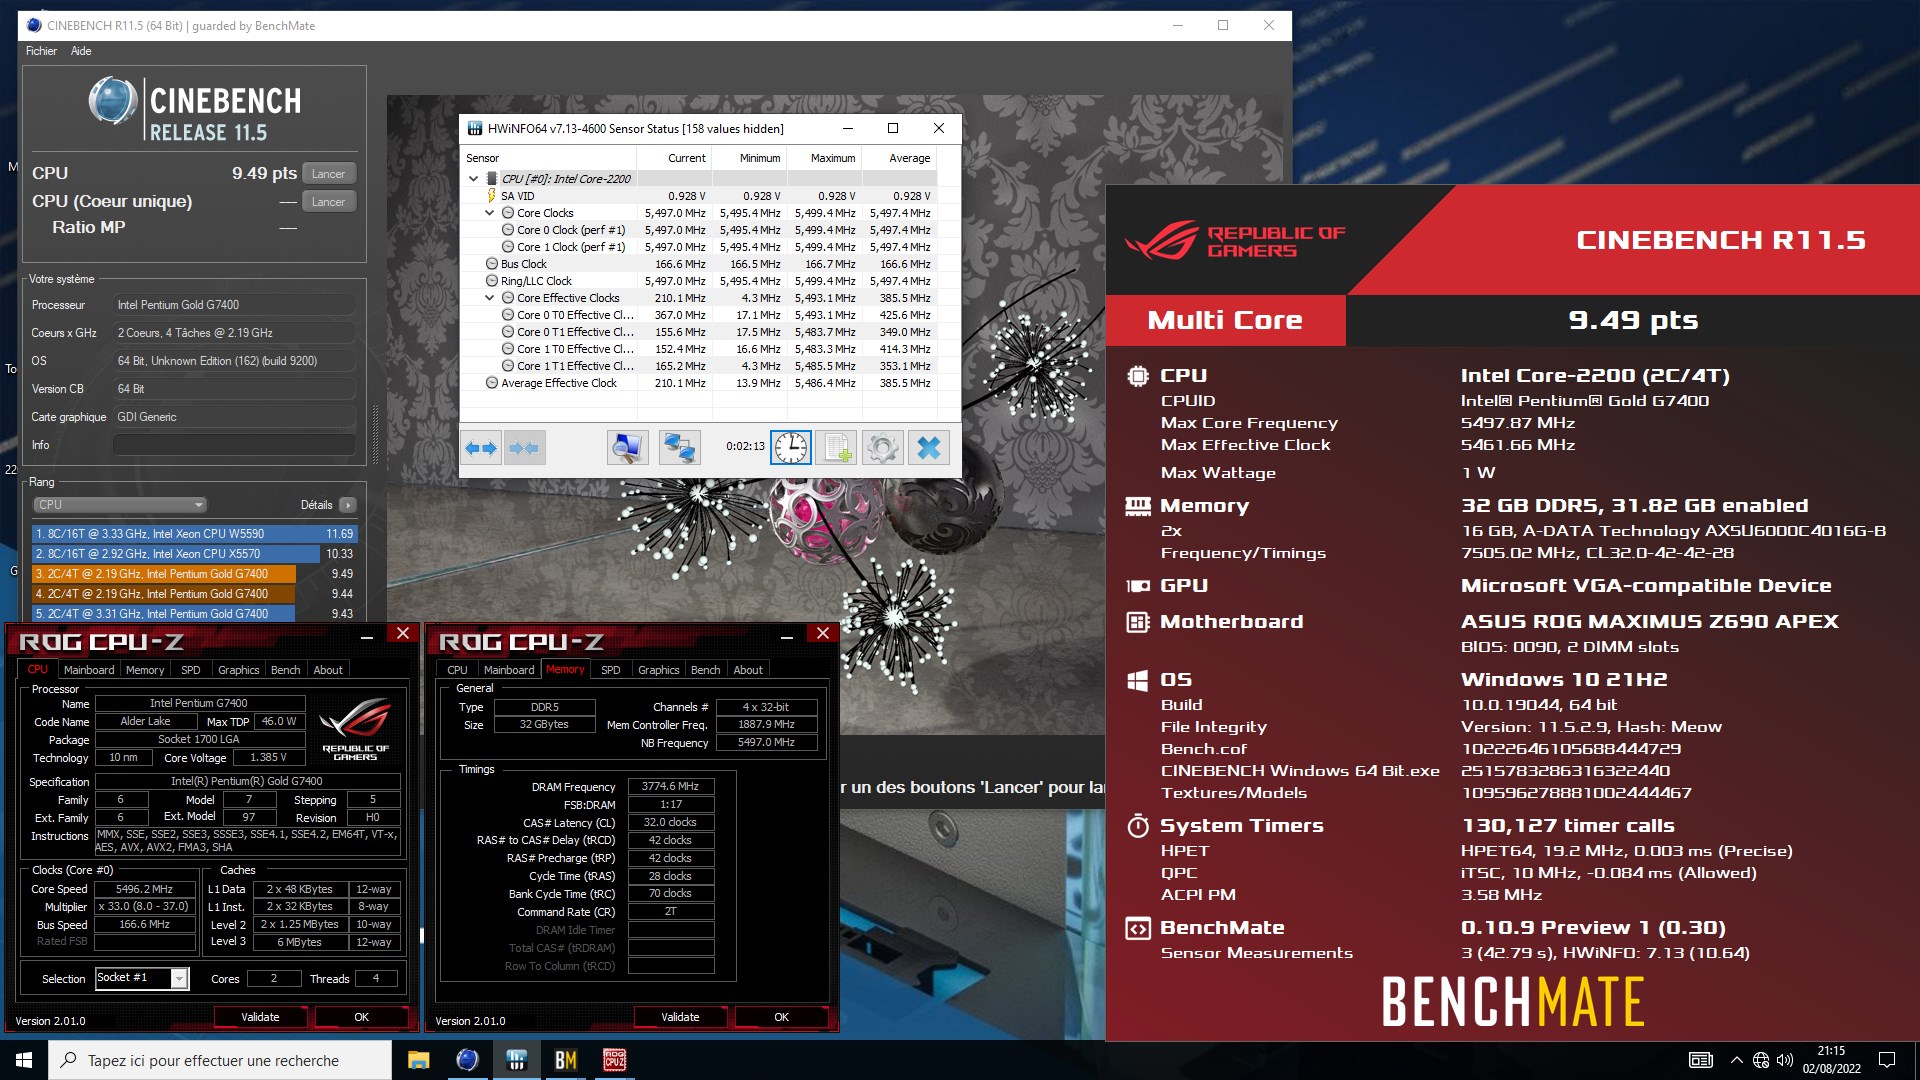Open Cinebench ranking CPU dropdown
Screen dimensions: 1920x1080
click(120, 505)
